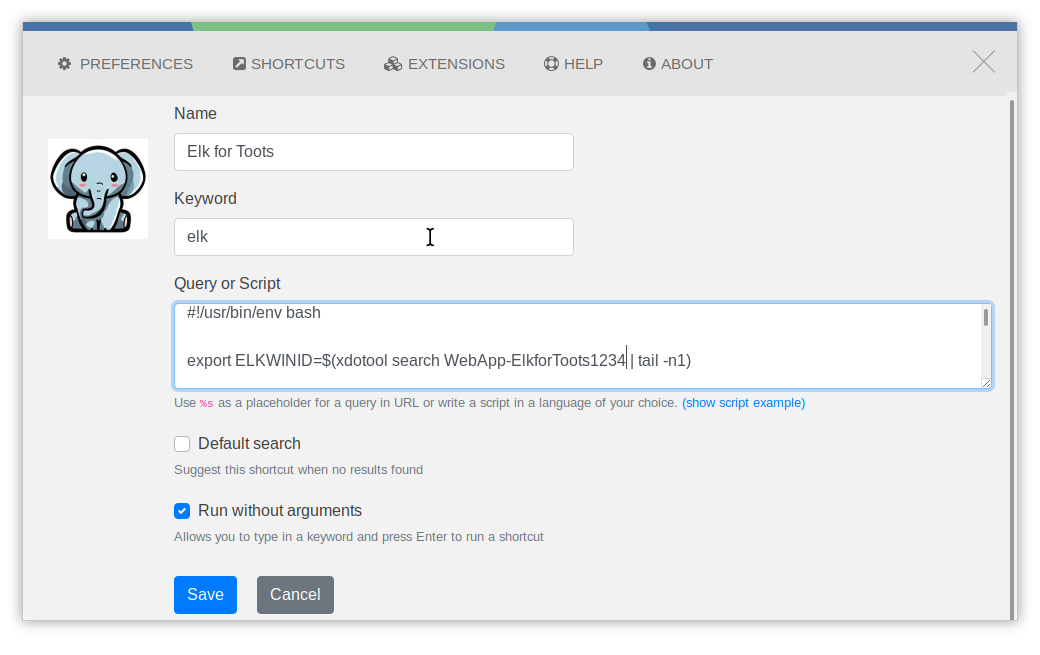Click the window's right-side vertical scrollbar

coord(1011,358)
